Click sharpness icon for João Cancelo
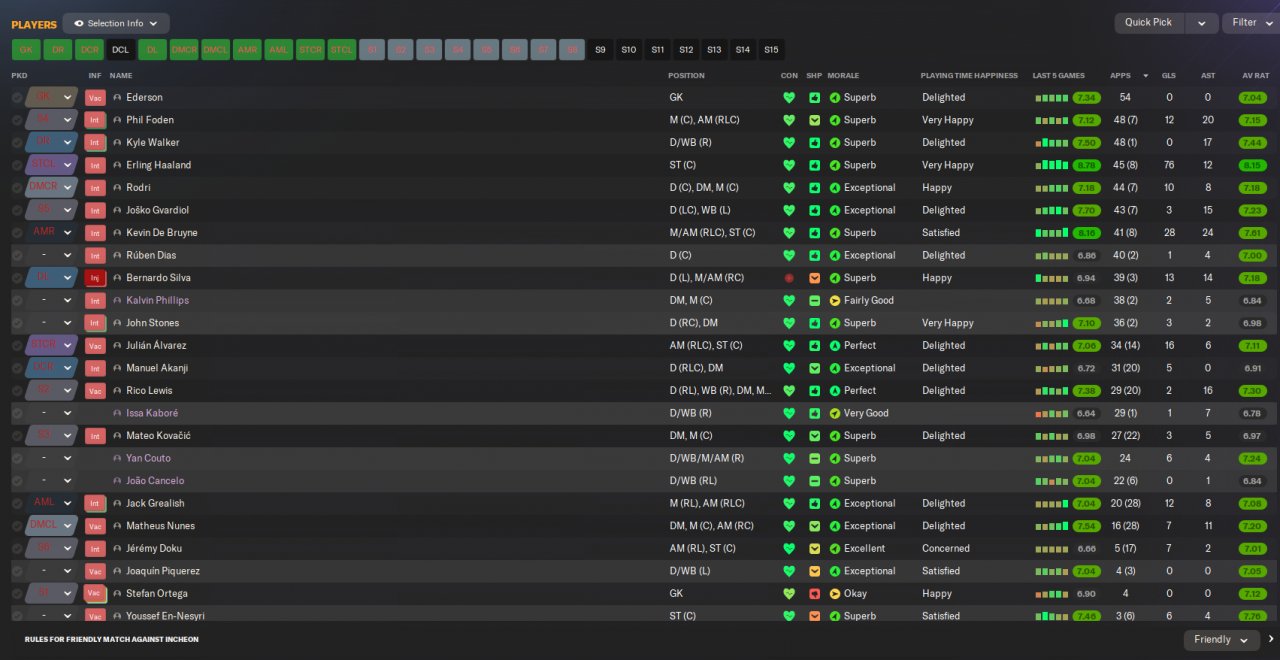The image size is (1280, 660). coord(814,481)
